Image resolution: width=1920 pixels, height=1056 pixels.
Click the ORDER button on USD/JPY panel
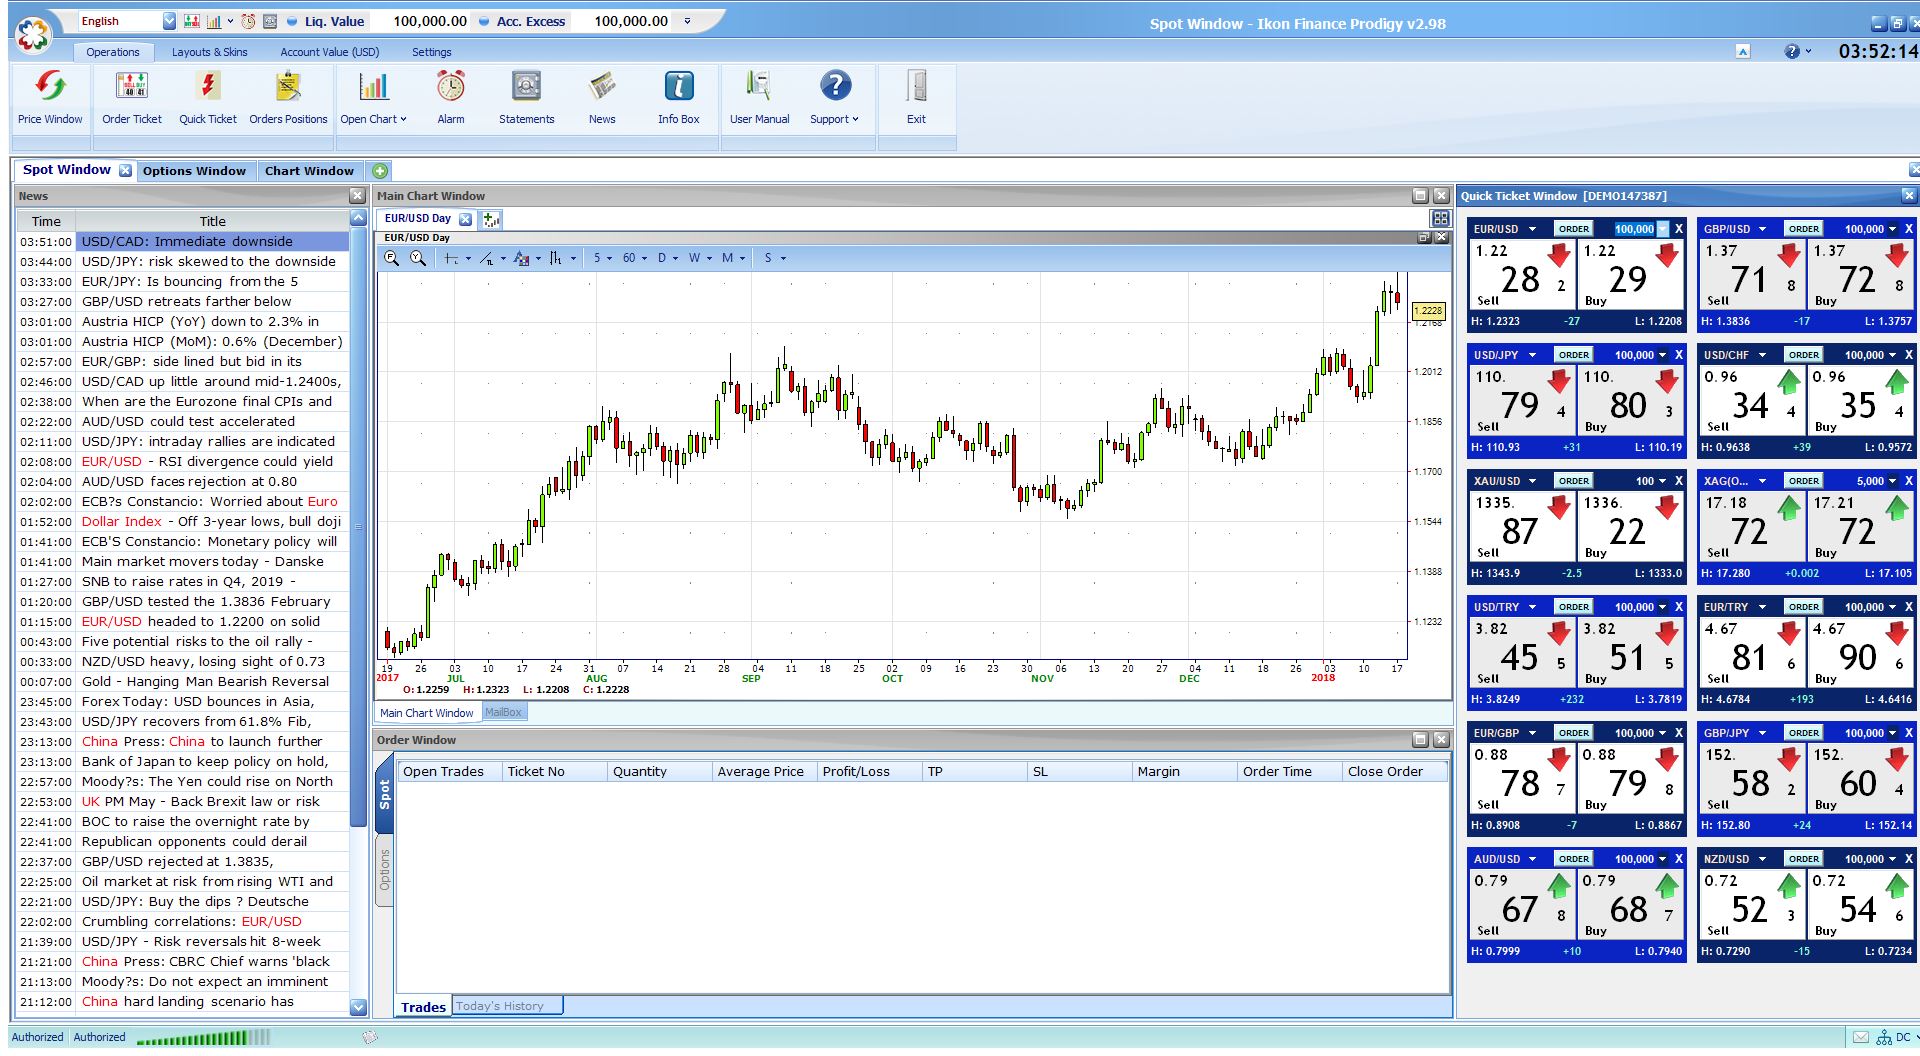tap(1573, 355)
